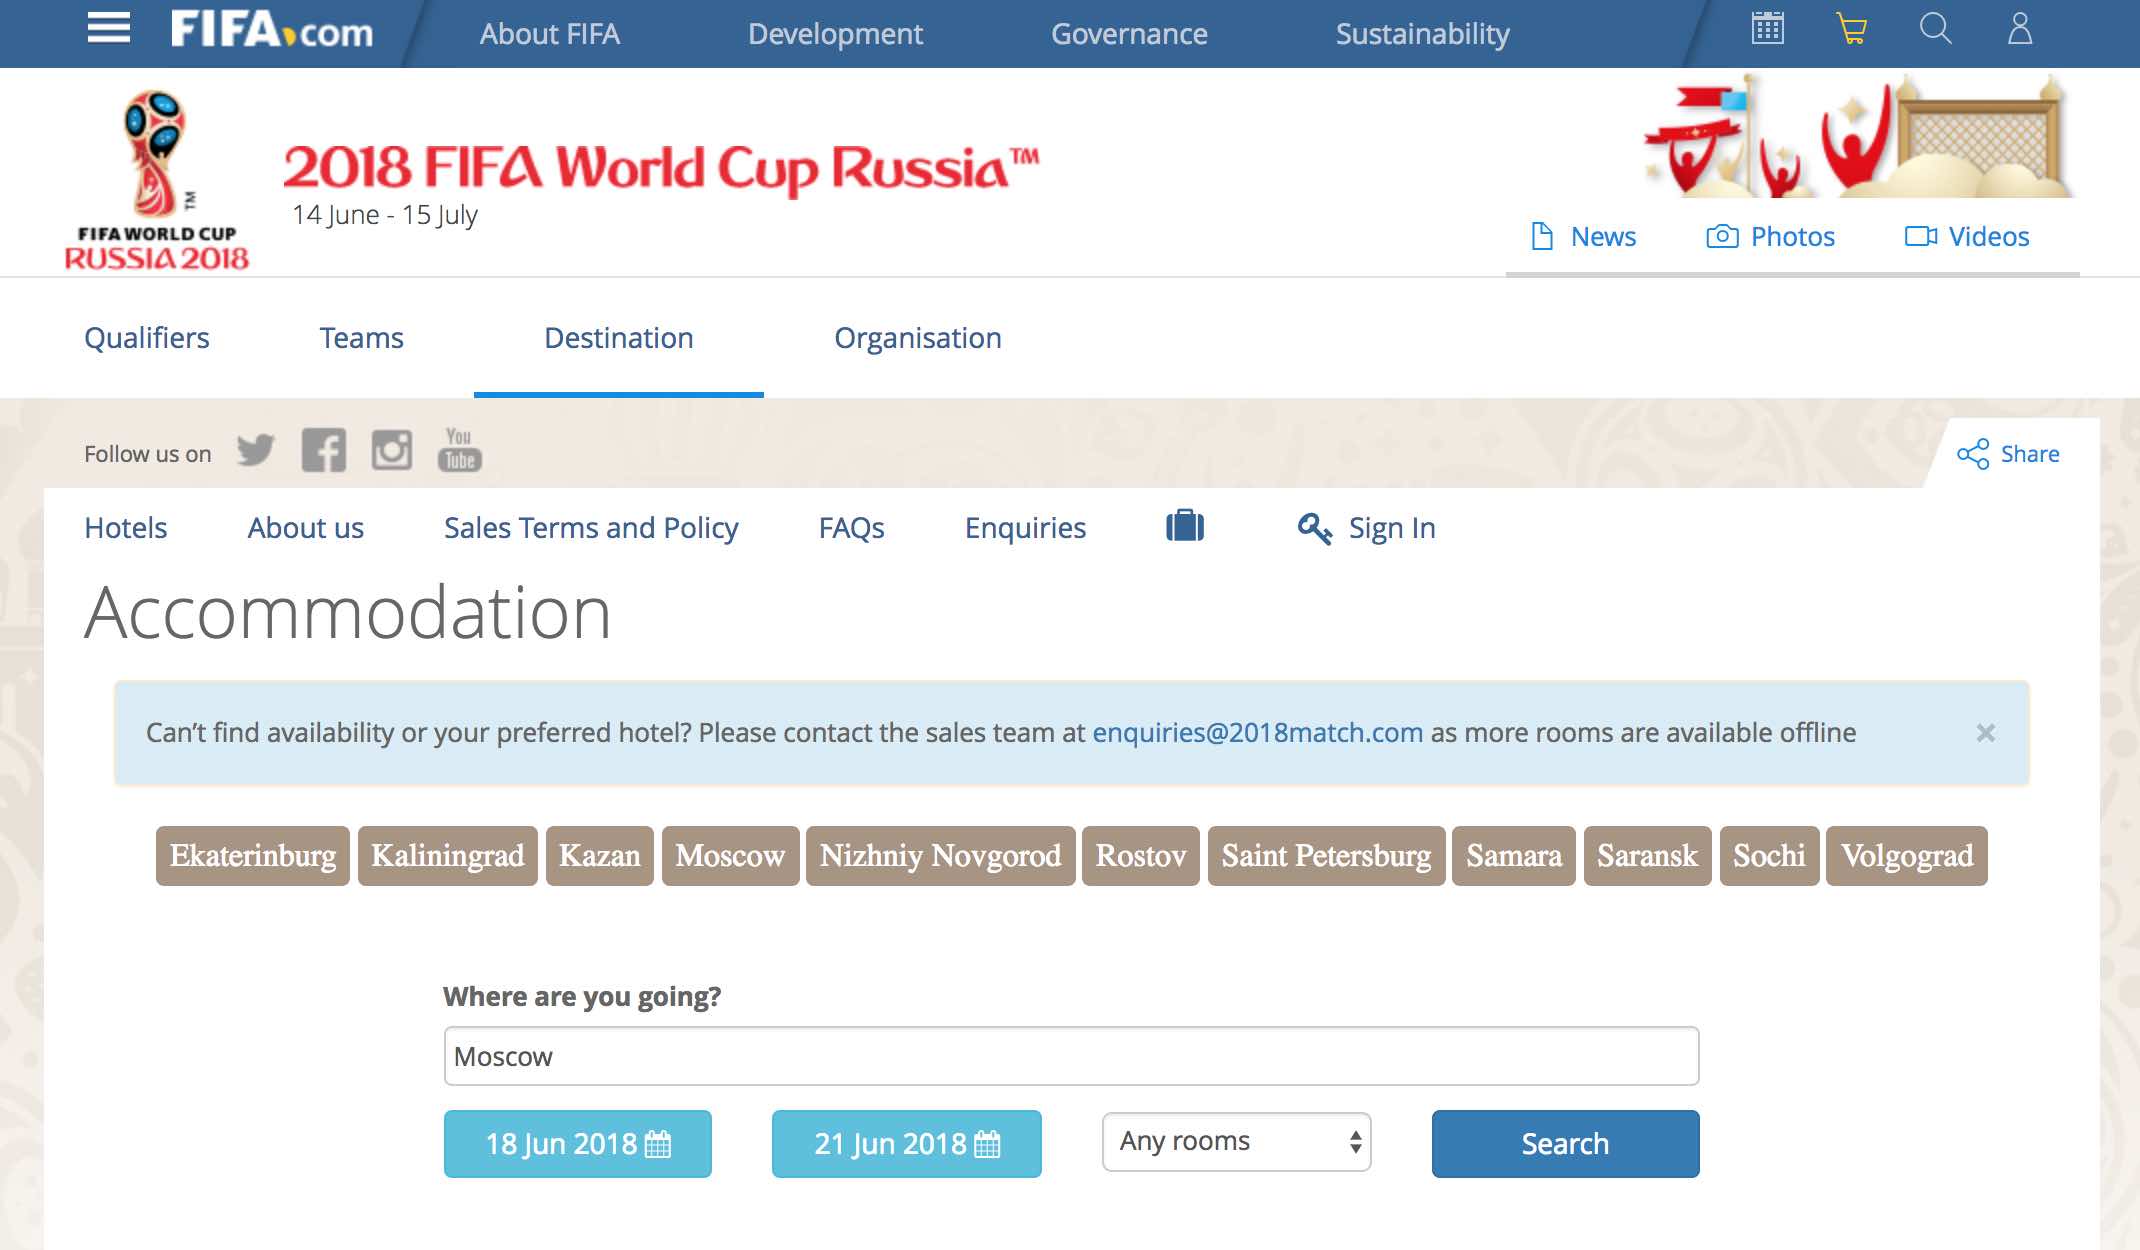Click the Sign In link
Screen dimensions: 2140x1250
coord(1366,528)
